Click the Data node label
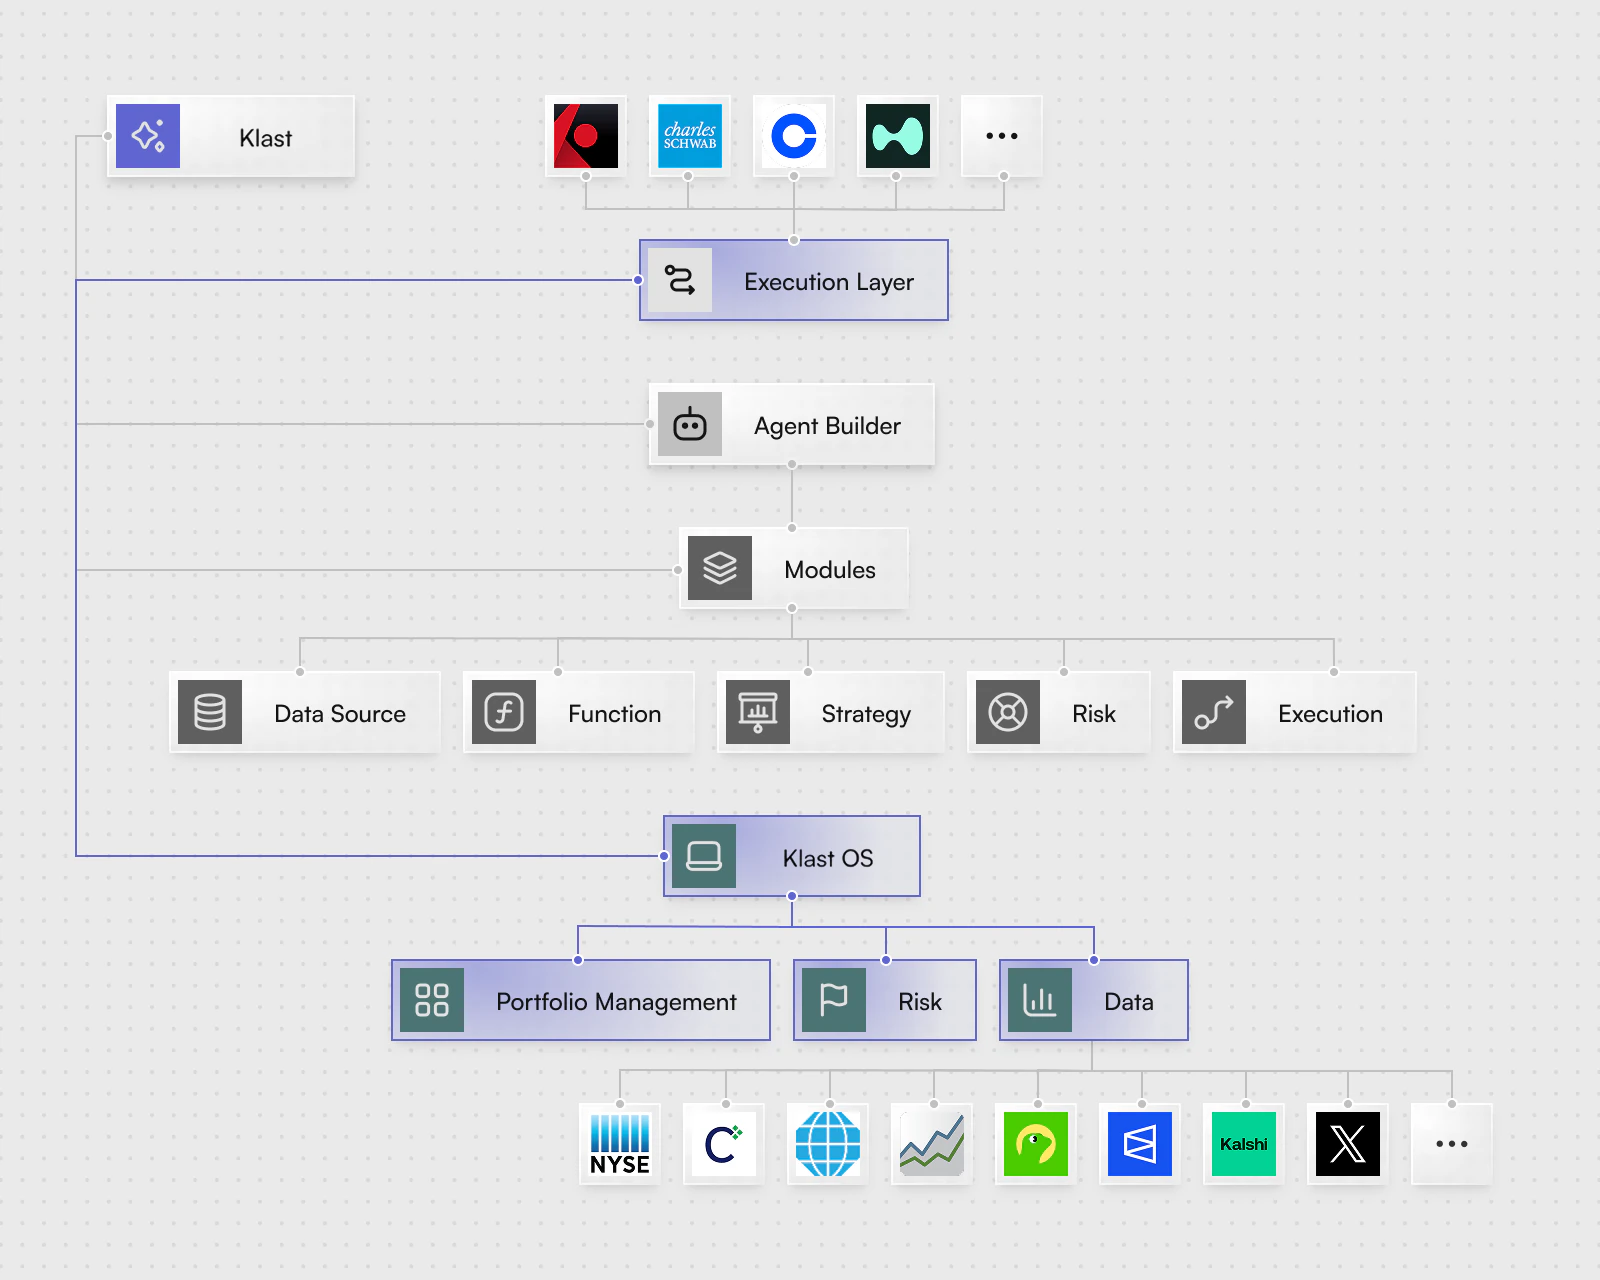Image resolution: width=1600 pixels, height=1280 pixels. click(x=1129, y=1002)
